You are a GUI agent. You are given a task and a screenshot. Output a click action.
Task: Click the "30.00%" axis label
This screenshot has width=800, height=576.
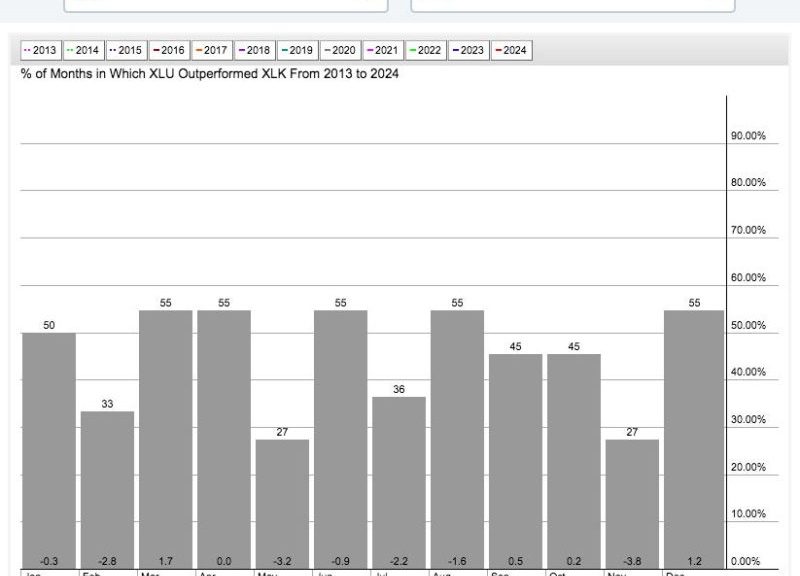pos(748,420)
